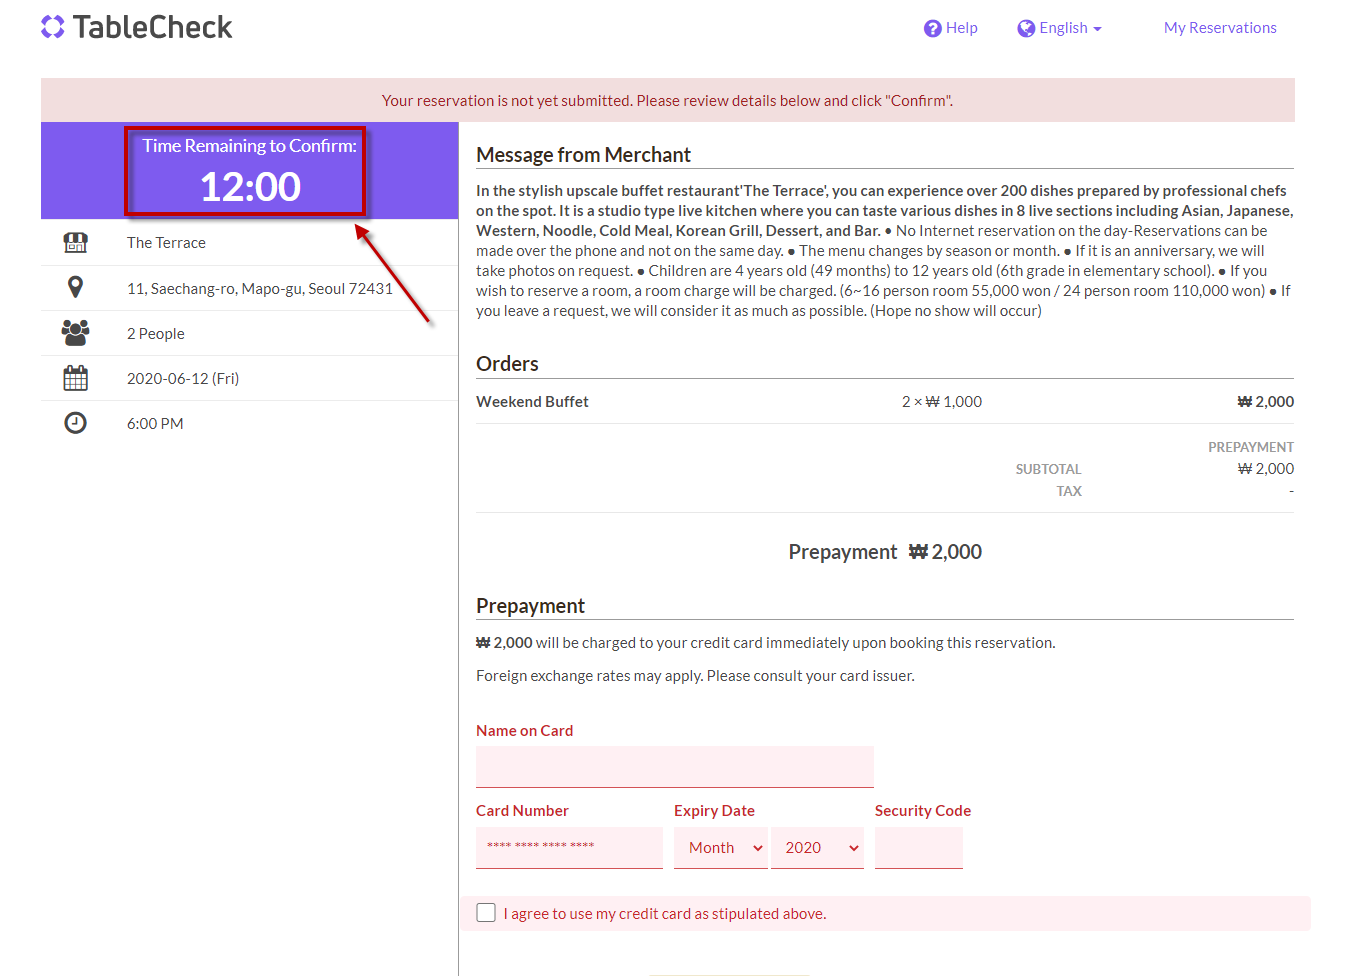Click the TableCheck logo
The image size is (1351, 976).
(x=136, y=27)
